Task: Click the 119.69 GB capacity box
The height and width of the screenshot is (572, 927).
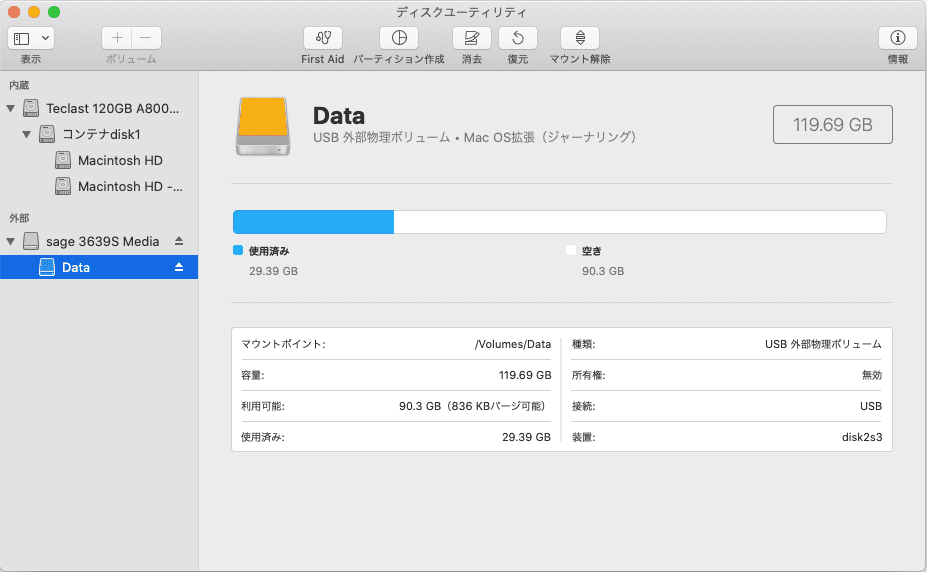Action: pyautogui.click(x=832, y=125)
